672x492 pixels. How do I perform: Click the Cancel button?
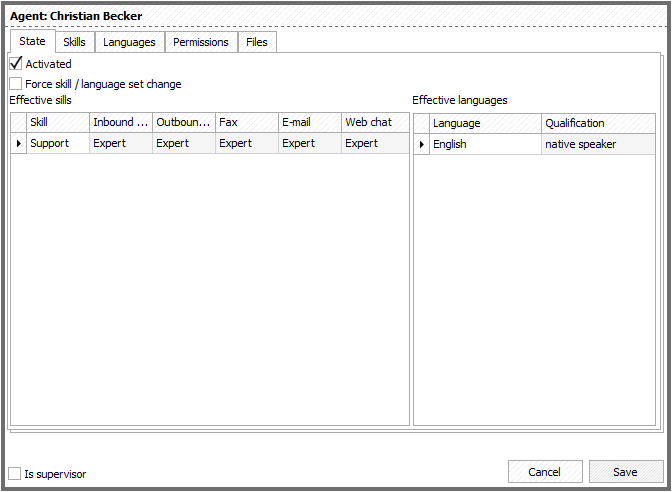coord(544,472)
